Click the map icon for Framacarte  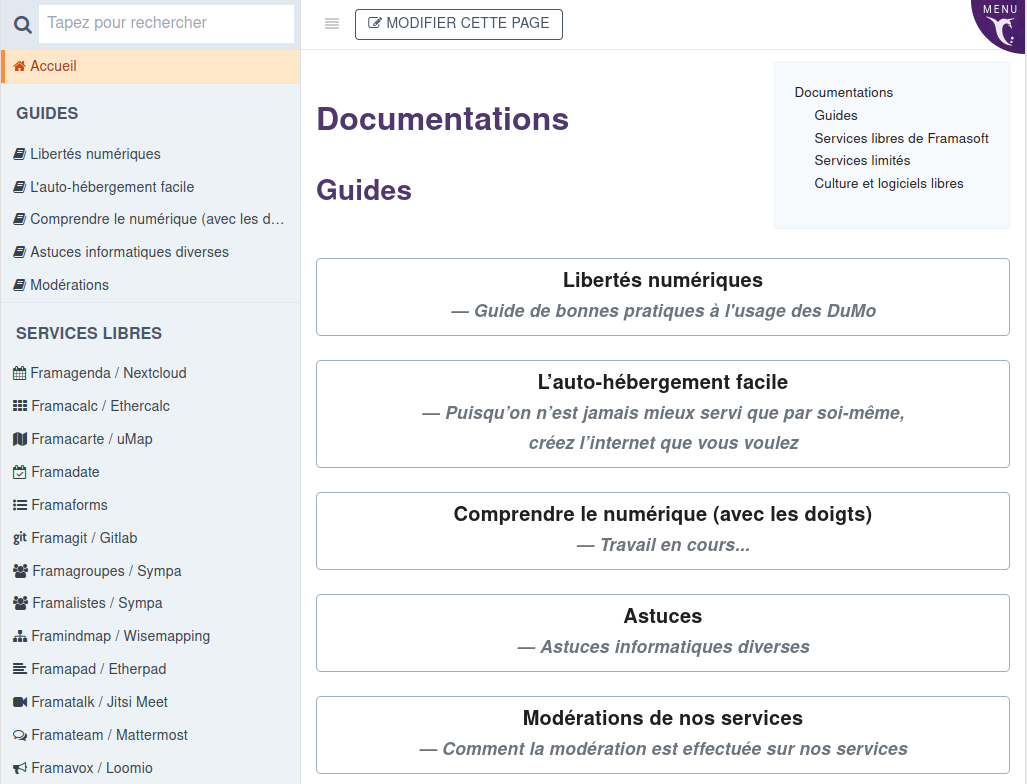click(x=20, y=439)
